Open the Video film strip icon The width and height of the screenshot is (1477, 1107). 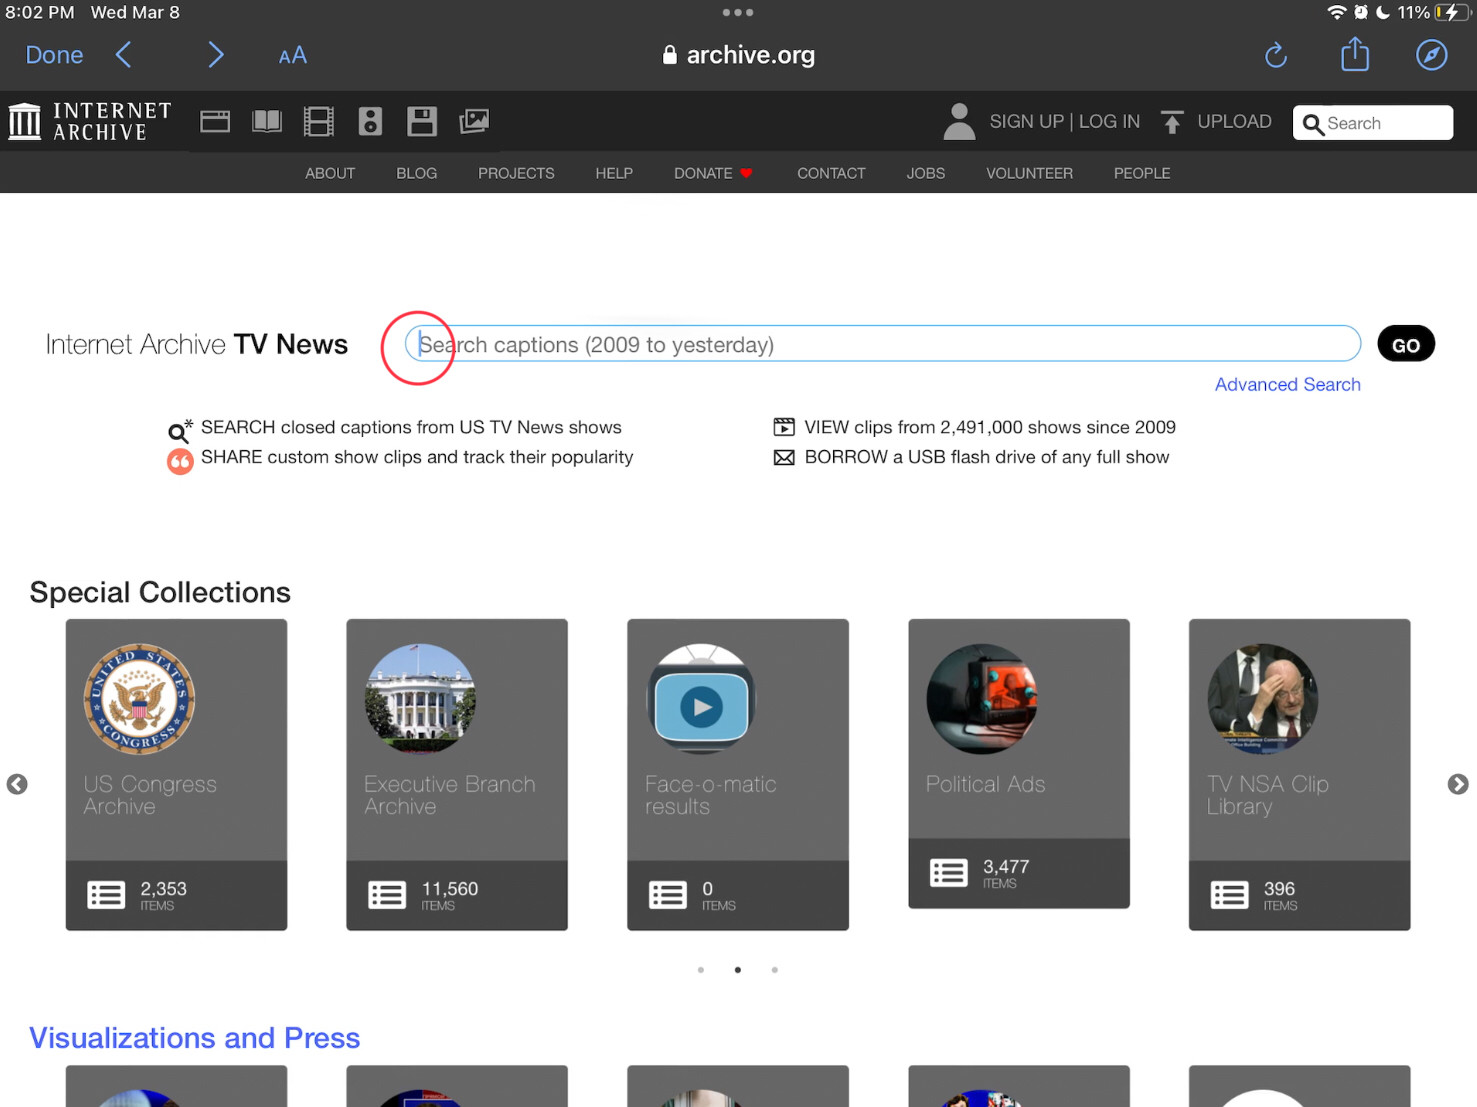pos(318,122)
